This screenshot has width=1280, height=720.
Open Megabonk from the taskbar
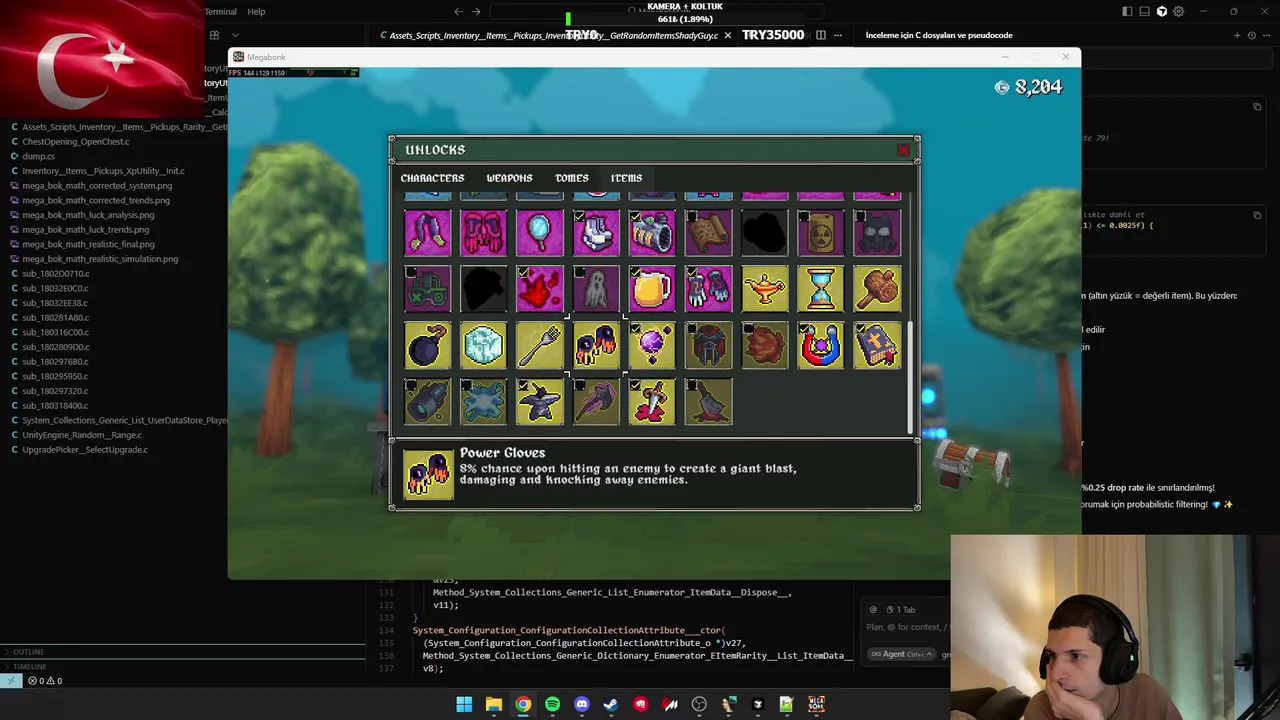point(816,705)
